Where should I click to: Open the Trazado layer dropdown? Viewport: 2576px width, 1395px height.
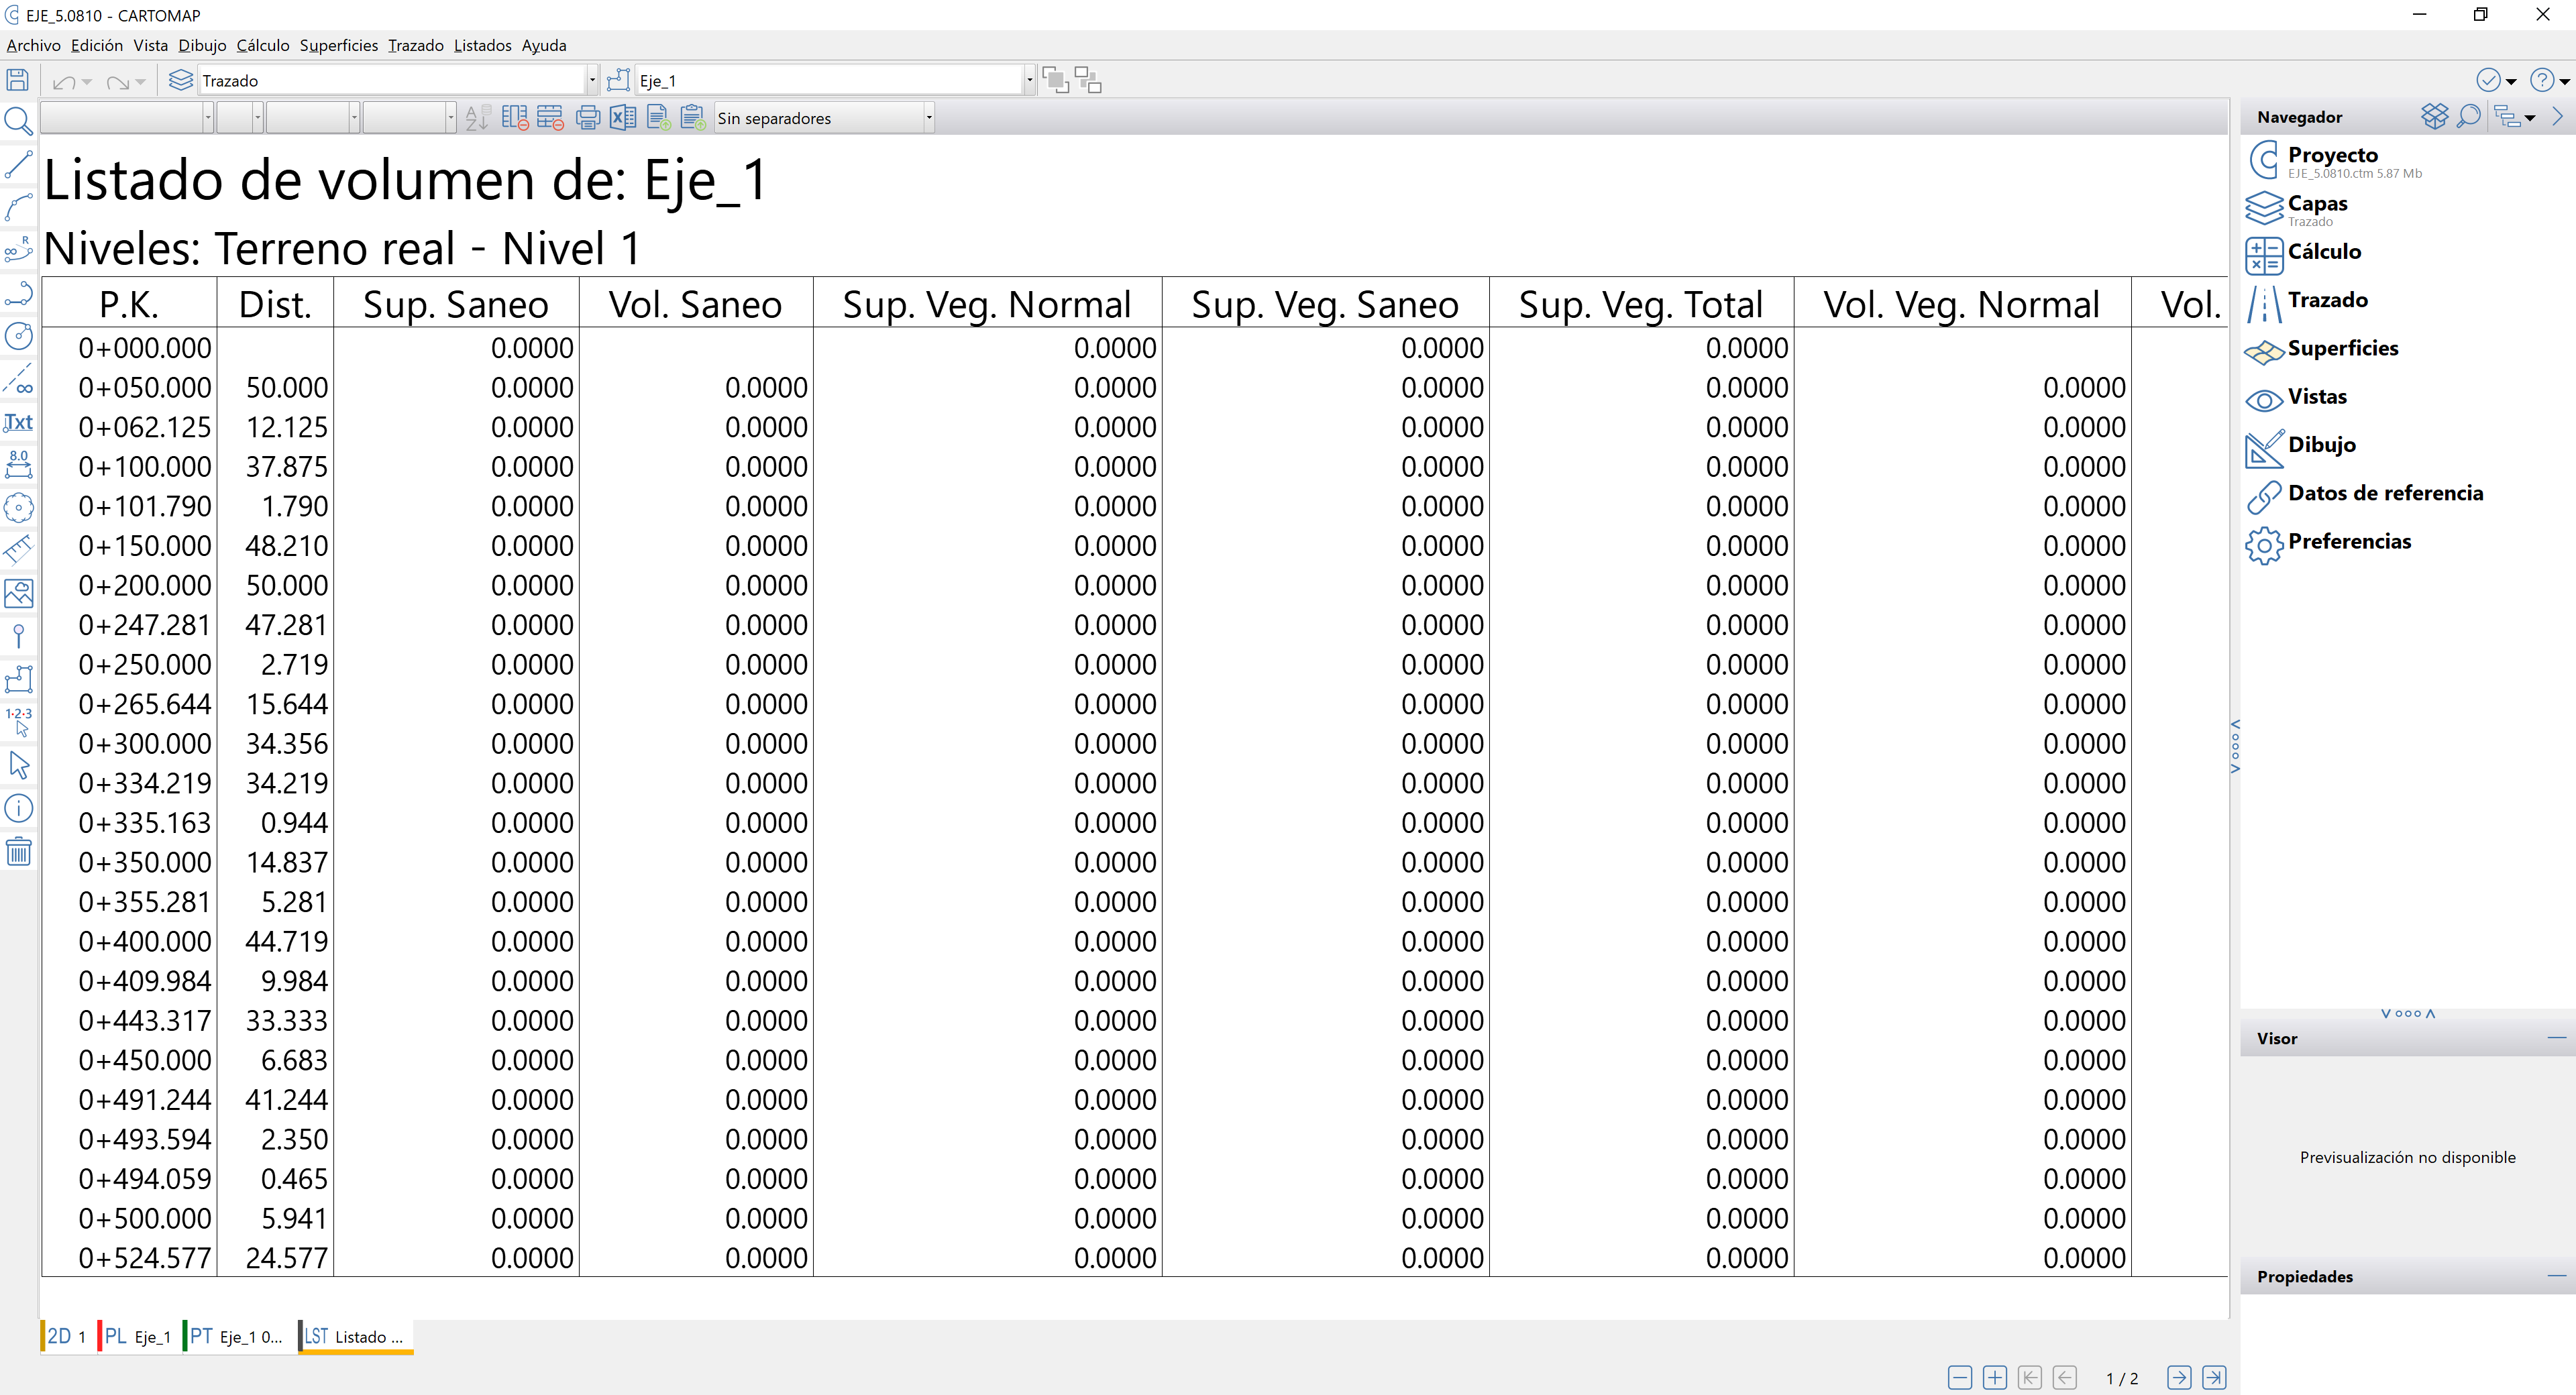pyautogui.click(x=592, y=80)
